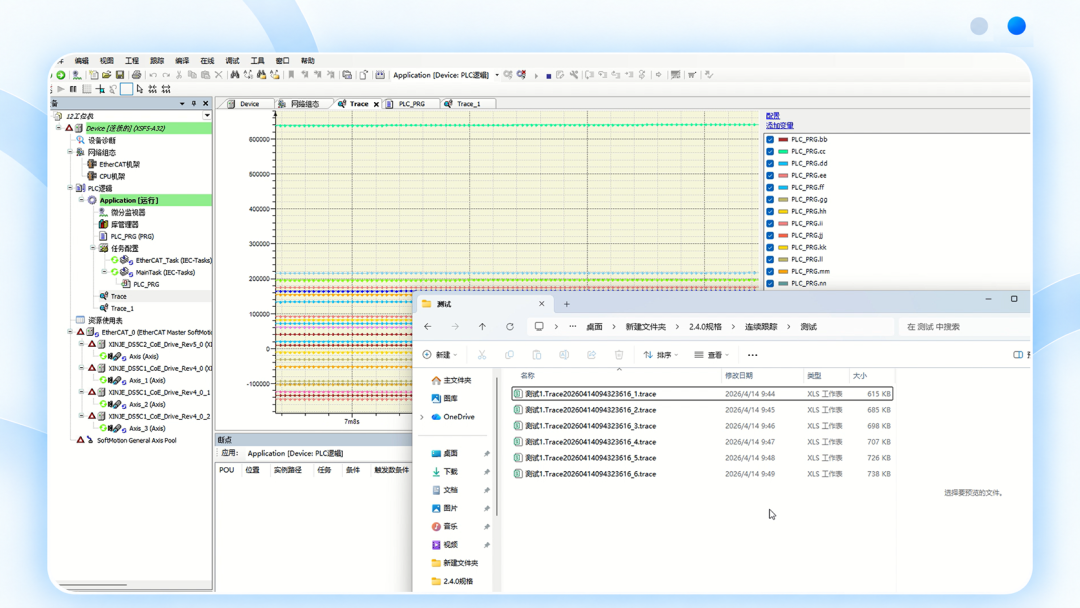Uncheck the PLC_PRG.ee trace variable
1080x608 pixels.
(770, 176)
